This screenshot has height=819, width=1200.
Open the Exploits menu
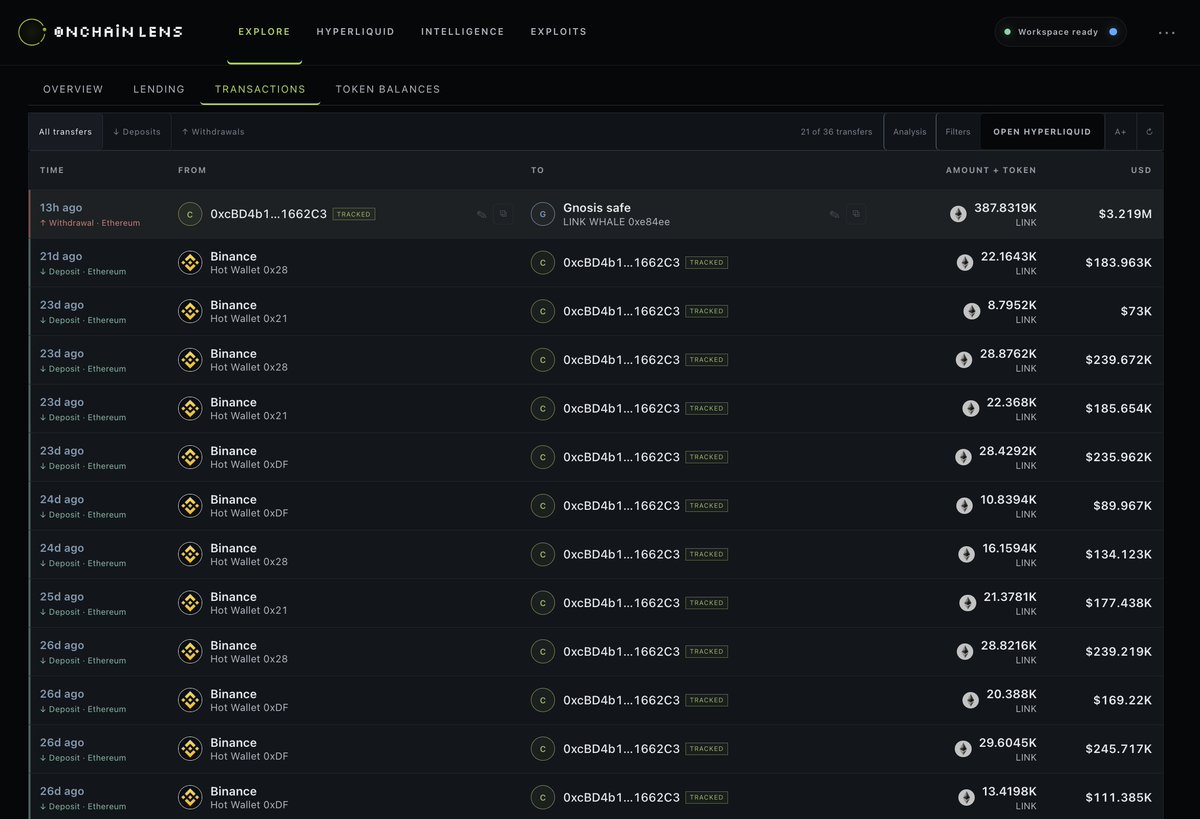click(559, 32)
